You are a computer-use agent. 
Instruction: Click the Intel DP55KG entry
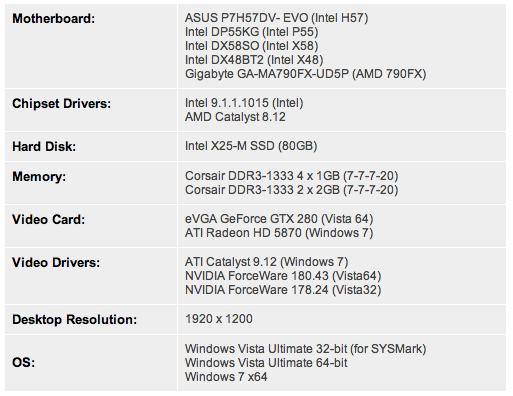(252, 32)
